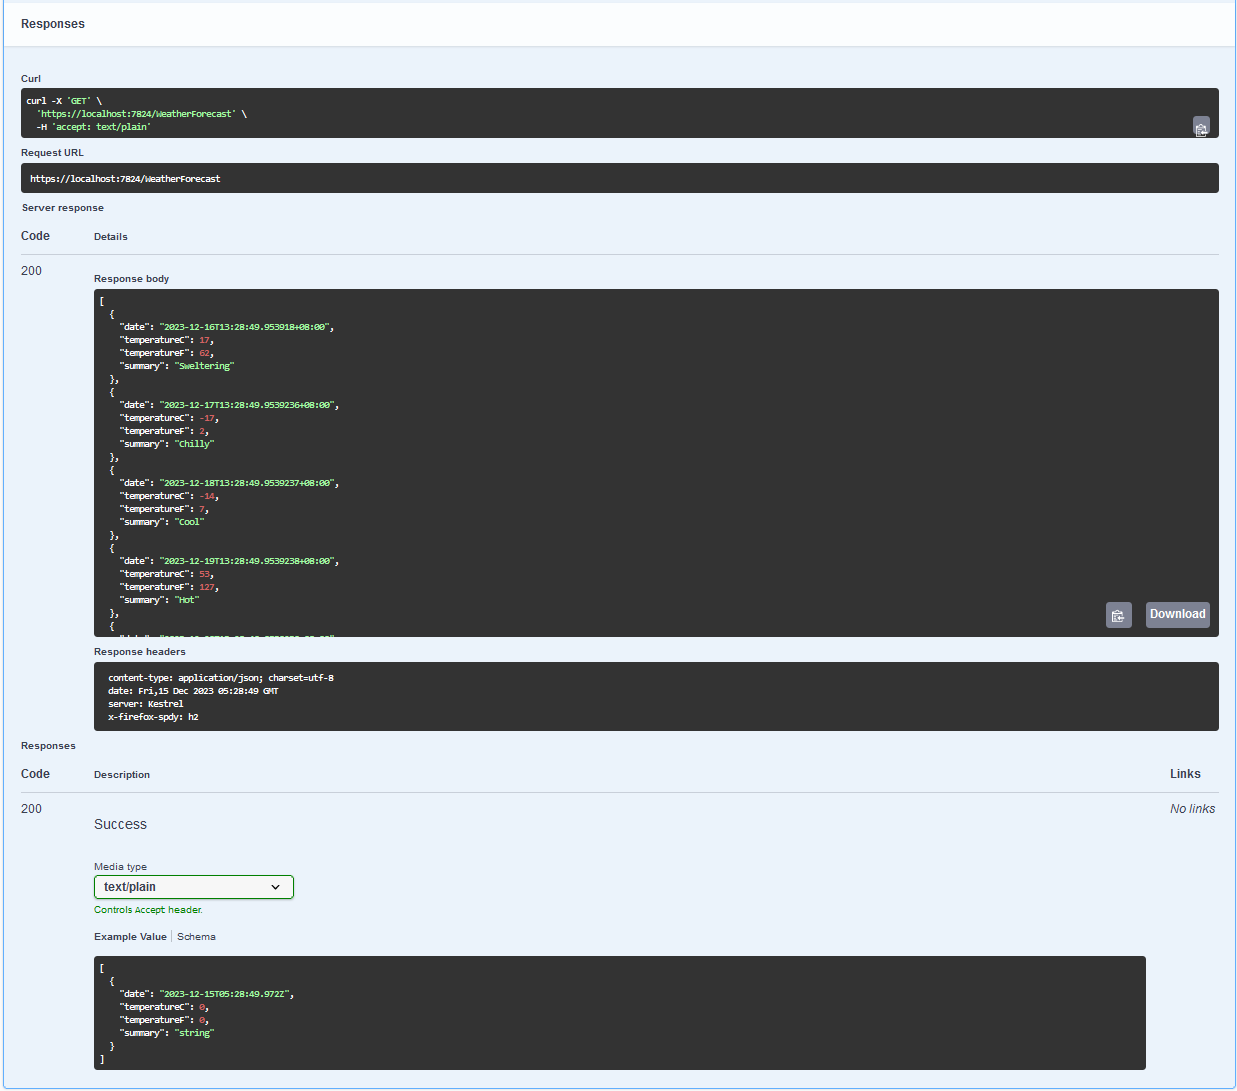Click the server: Kestrel header line

coord(146,704)
